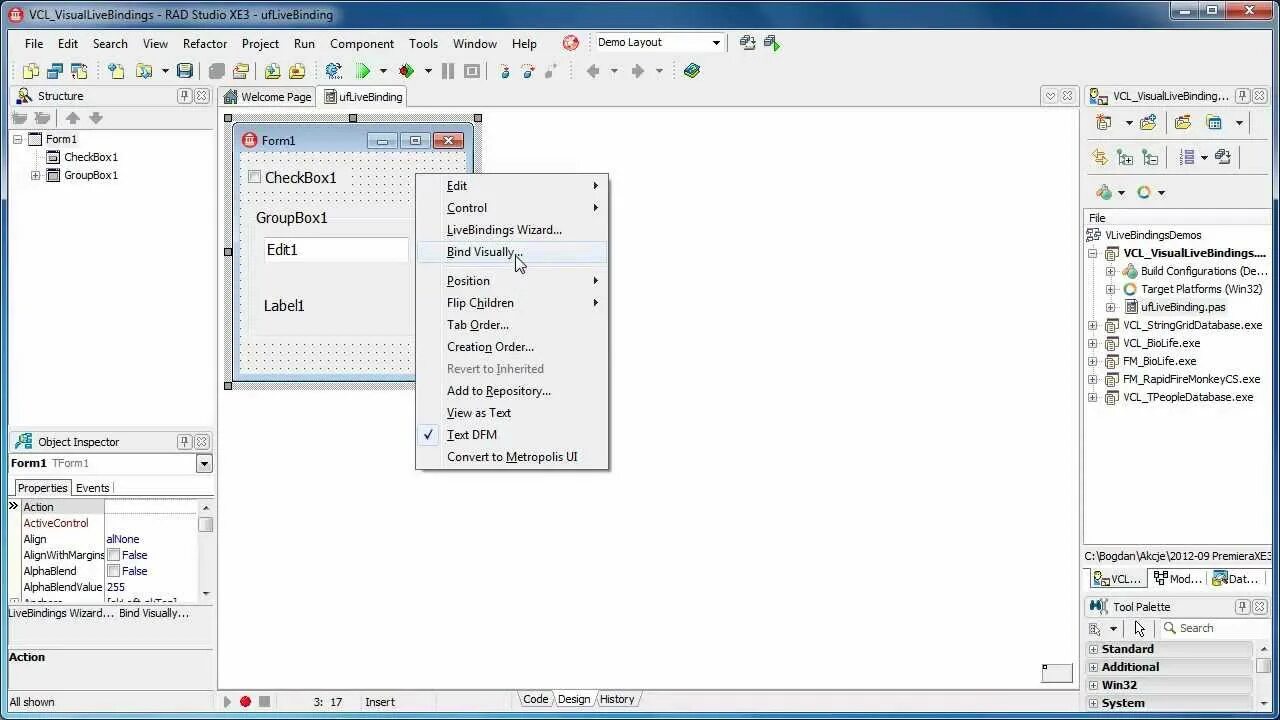
Task: Click the Make project gear icon
Action: 334,71
